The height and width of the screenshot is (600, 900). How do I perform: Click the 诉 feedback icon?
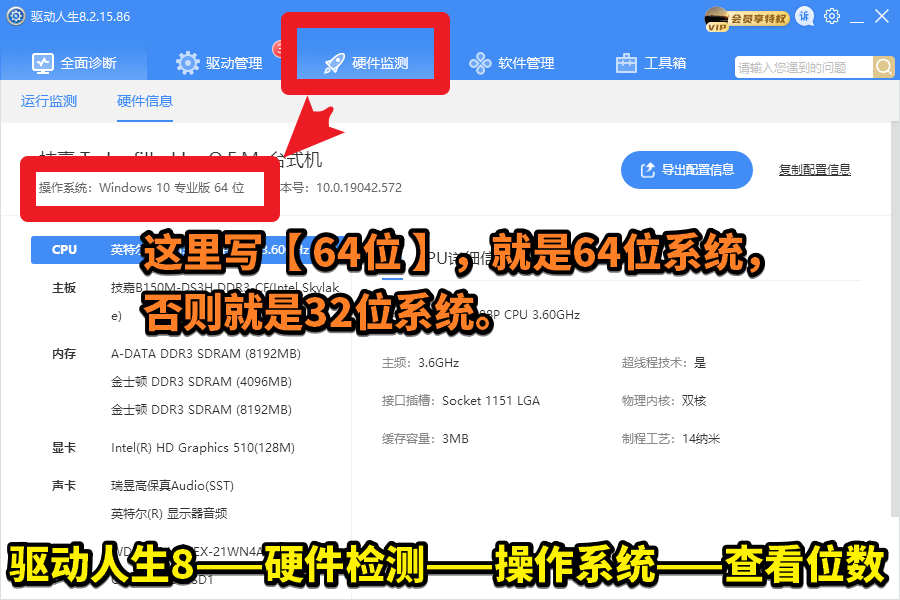[x=805, y=17]
